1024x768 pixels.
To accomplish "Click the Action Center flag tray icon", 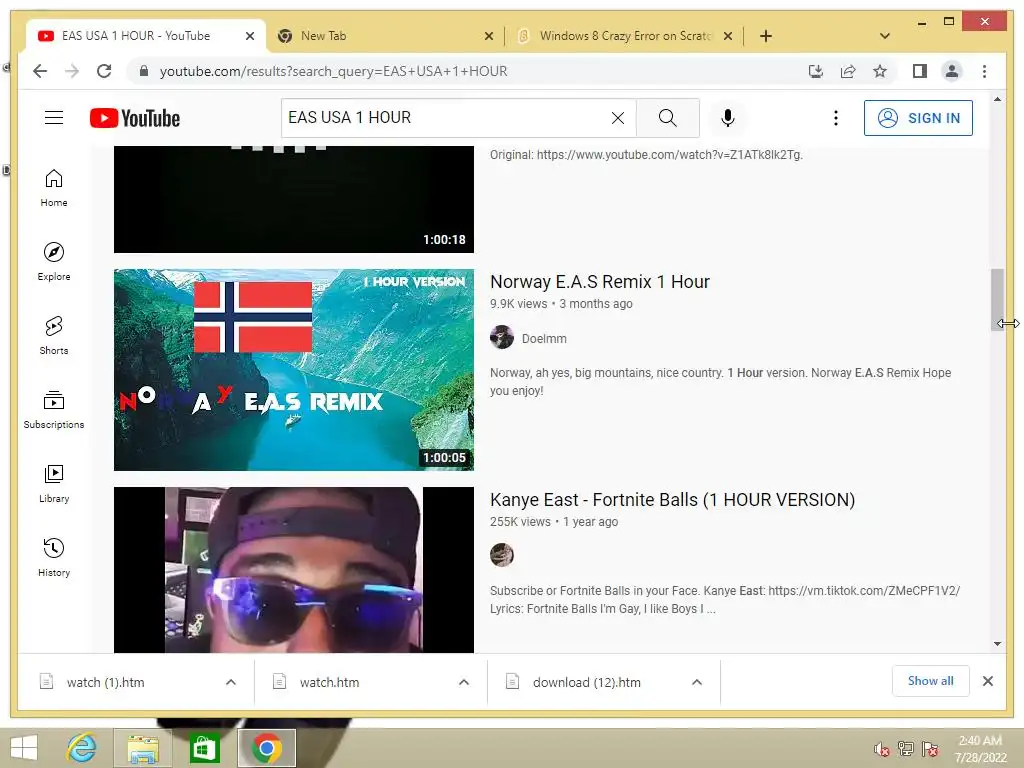I will coord(930,749).
